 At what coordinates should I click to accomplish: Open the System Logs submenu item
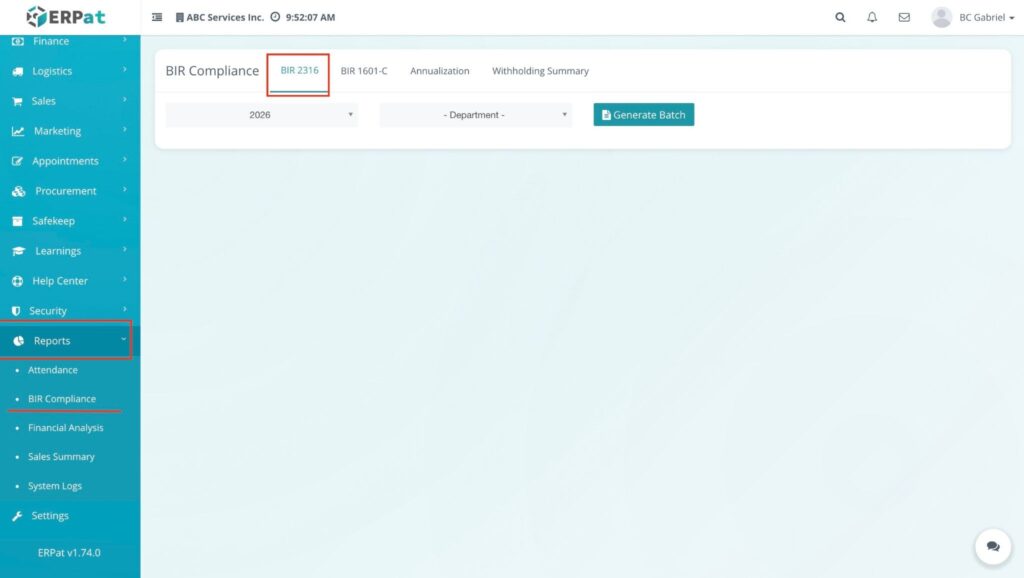[x=55, y=486]
